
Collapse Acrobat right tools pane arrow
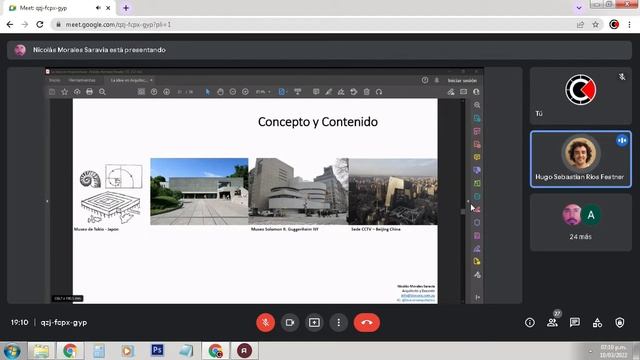468,201
